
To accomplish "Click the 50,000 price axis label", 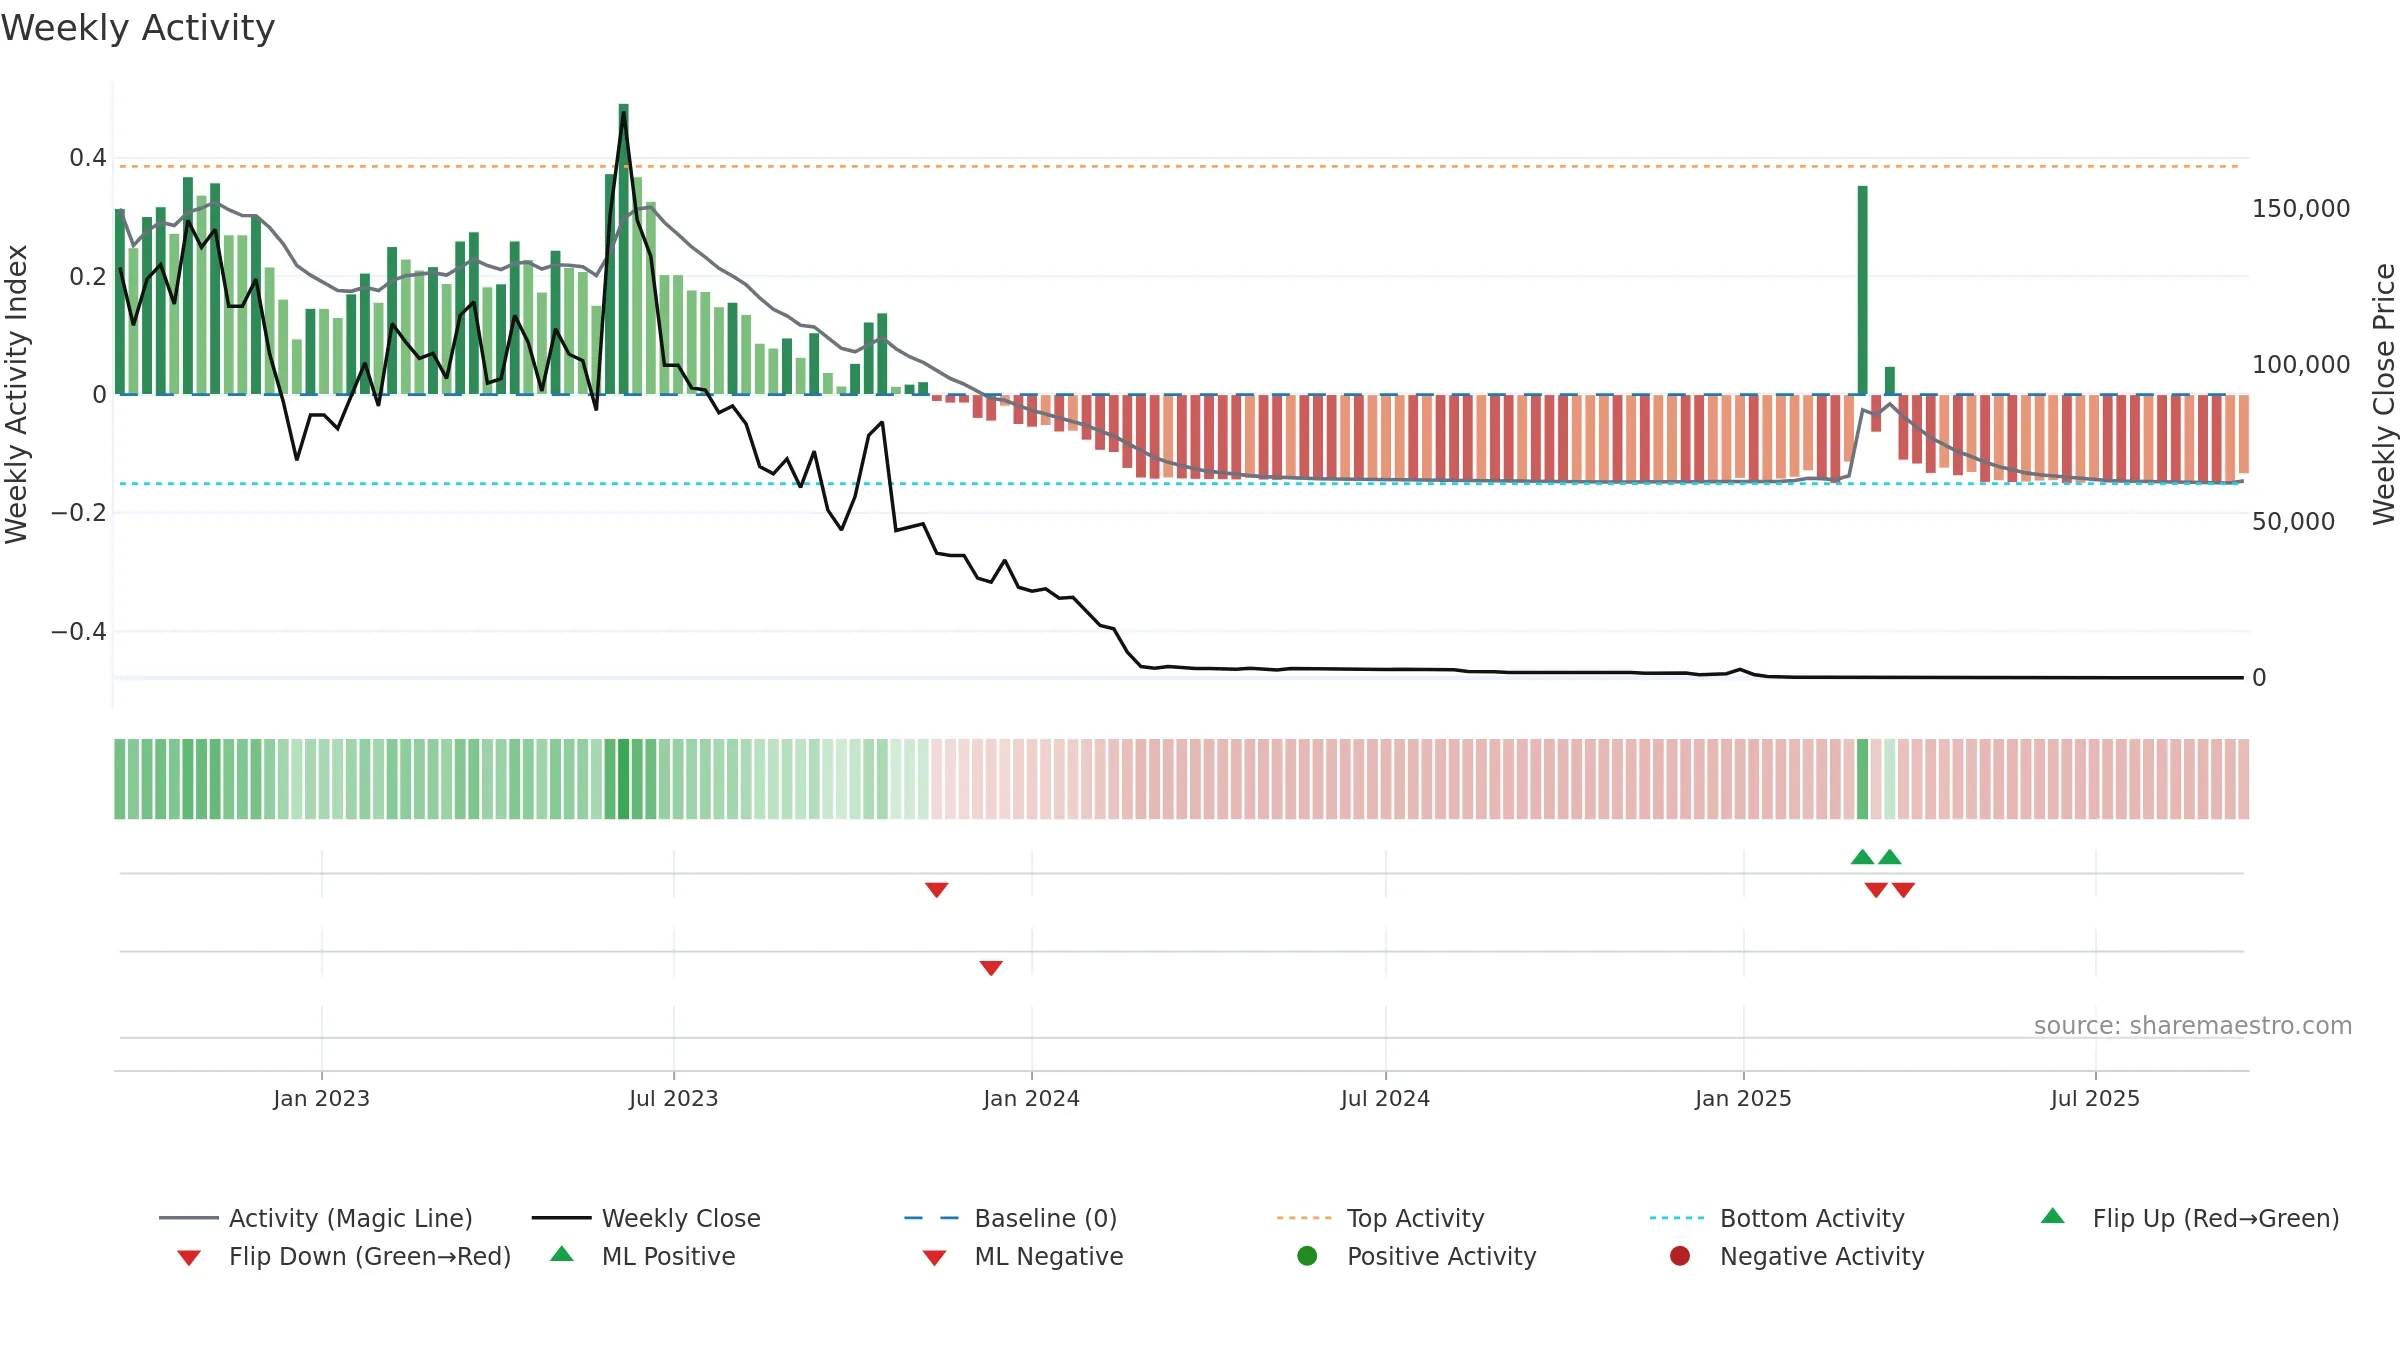I will [x=2293, y=522].
